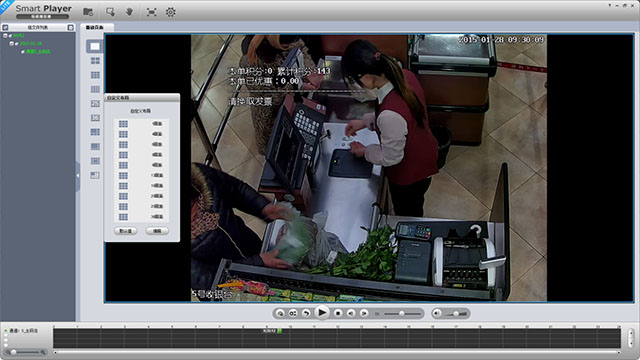Stop the video playback
This screenshot has height=360, width=640.
pos(338,313)
